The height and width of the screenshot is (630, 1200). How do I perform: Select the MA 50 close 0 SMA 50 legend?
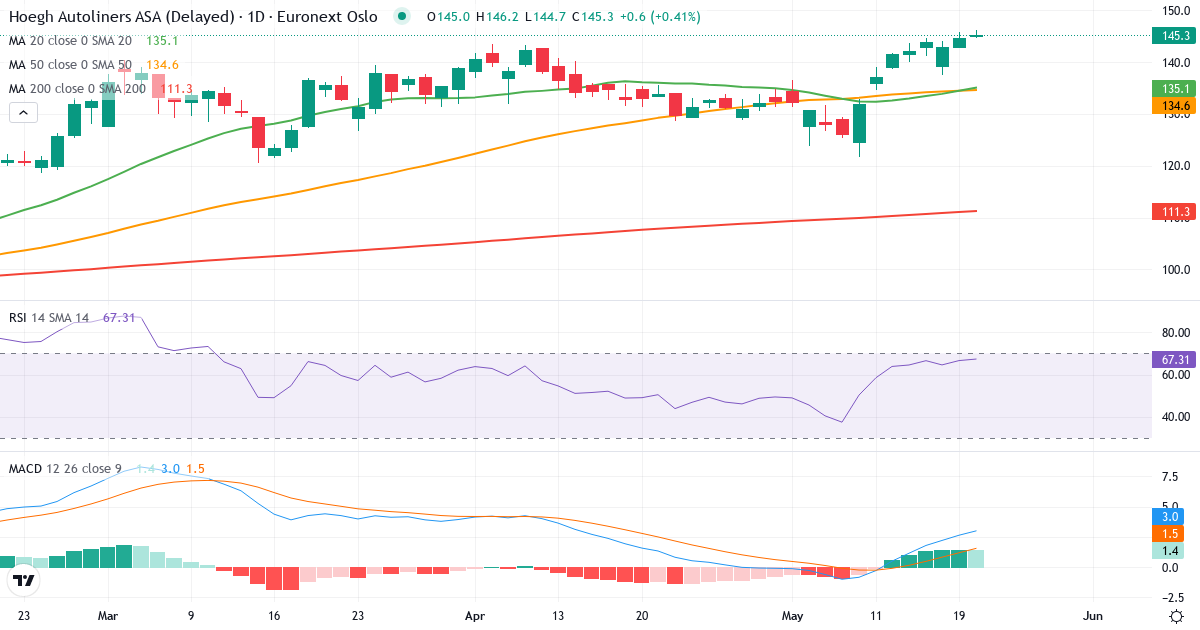[70, 65]
